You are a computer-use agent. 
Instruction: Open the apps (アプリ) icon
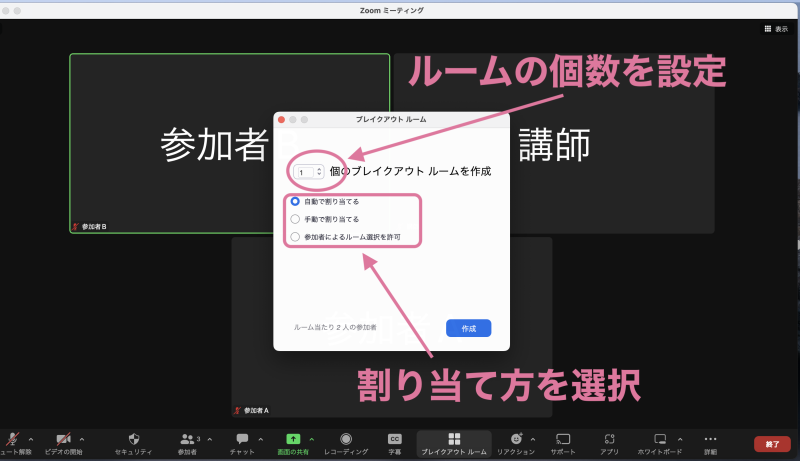tap(609, 439)
